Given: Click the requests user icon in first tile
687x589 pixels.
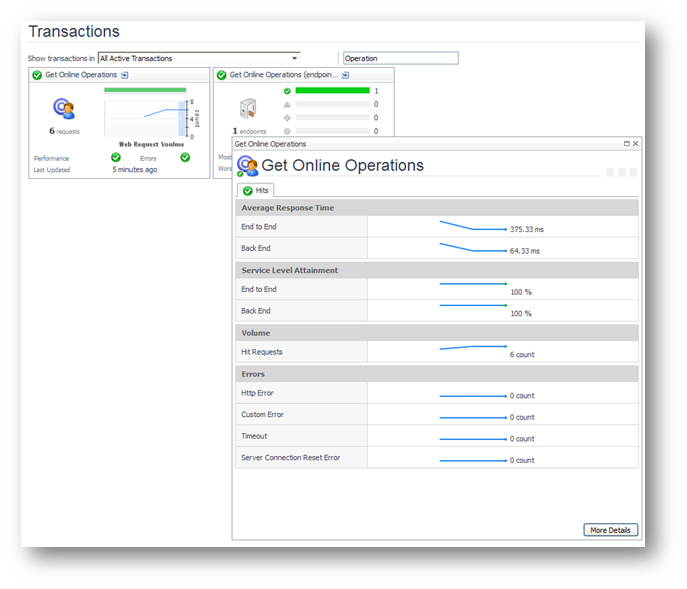Looking at the screenshot, I should pos(64,108).
